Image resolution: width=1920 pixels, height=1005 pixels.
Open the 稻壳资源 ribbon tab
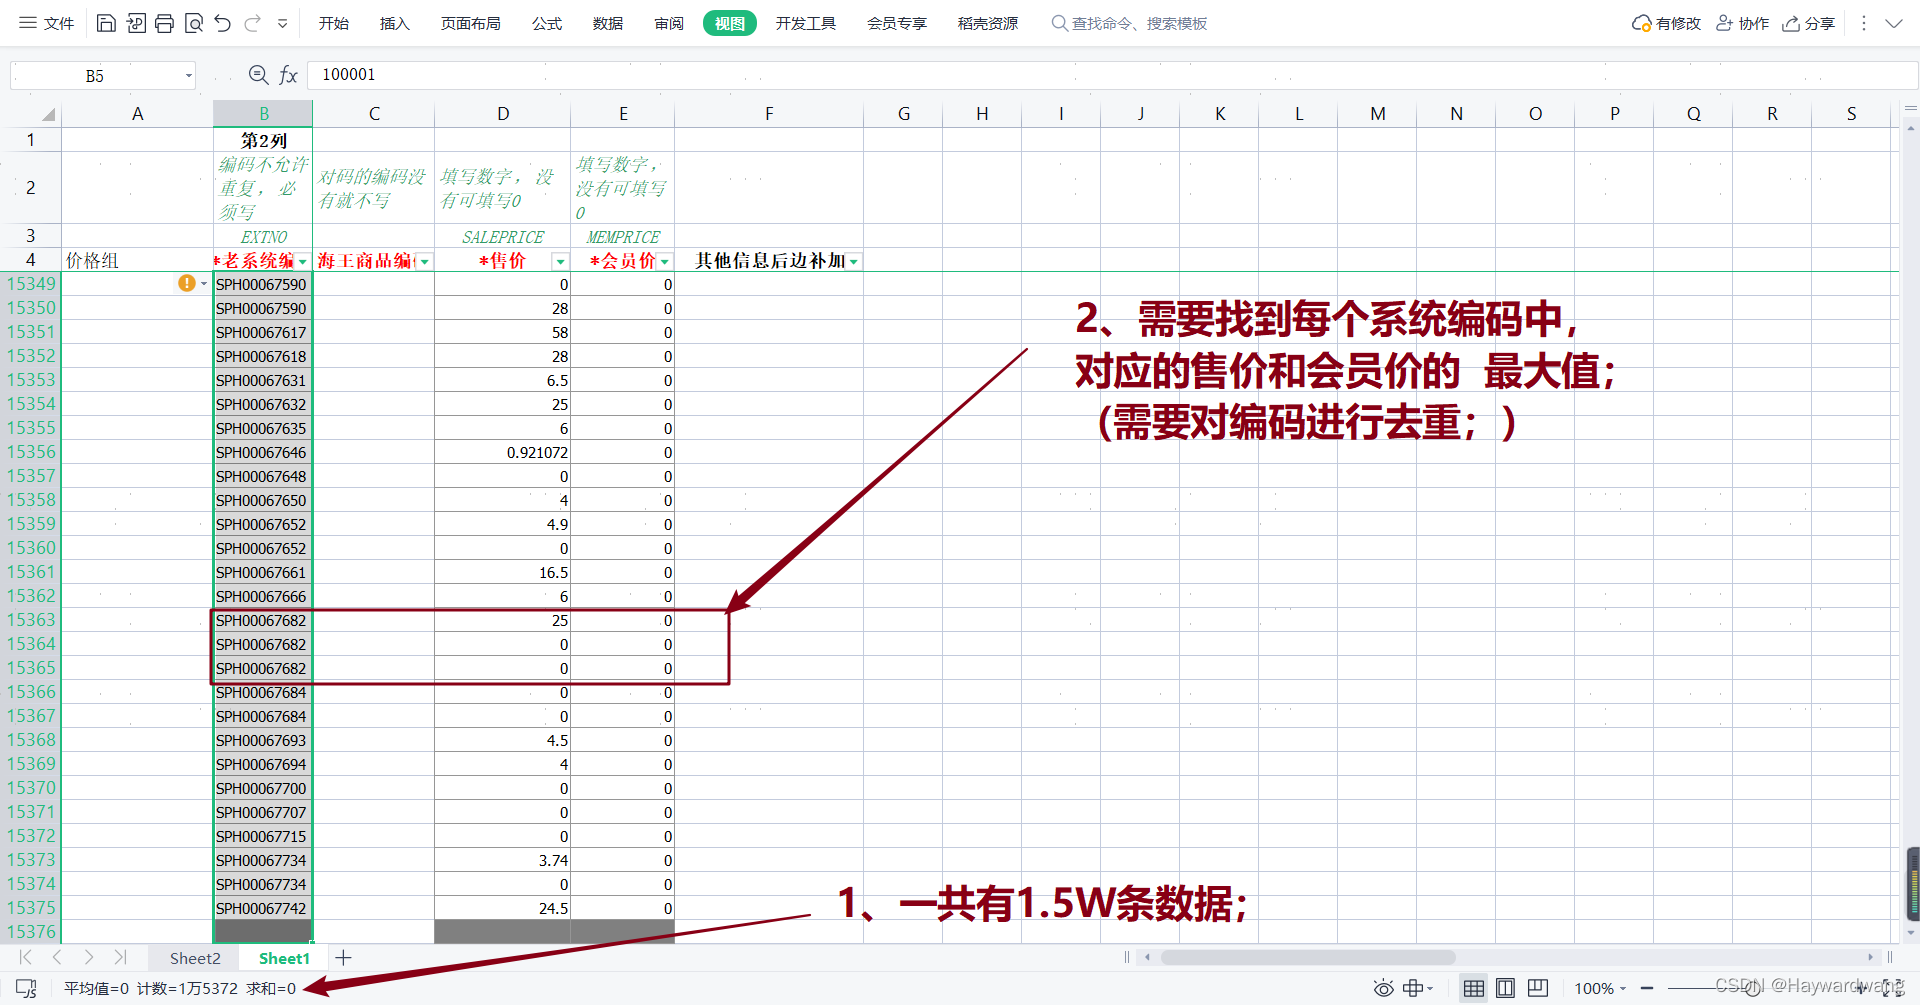coord(988,23)
